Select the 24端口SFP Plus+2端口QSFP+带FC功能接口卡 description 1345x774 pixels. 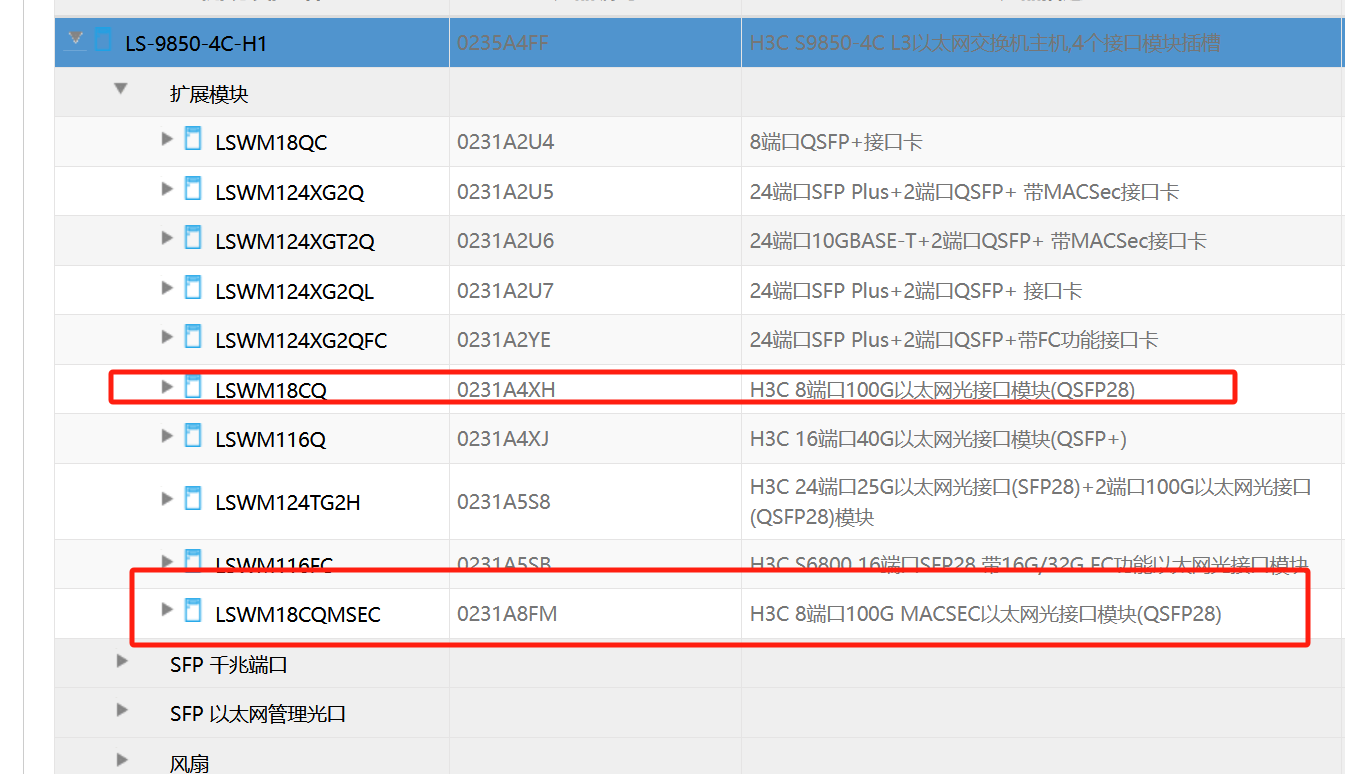pos(954,340)
